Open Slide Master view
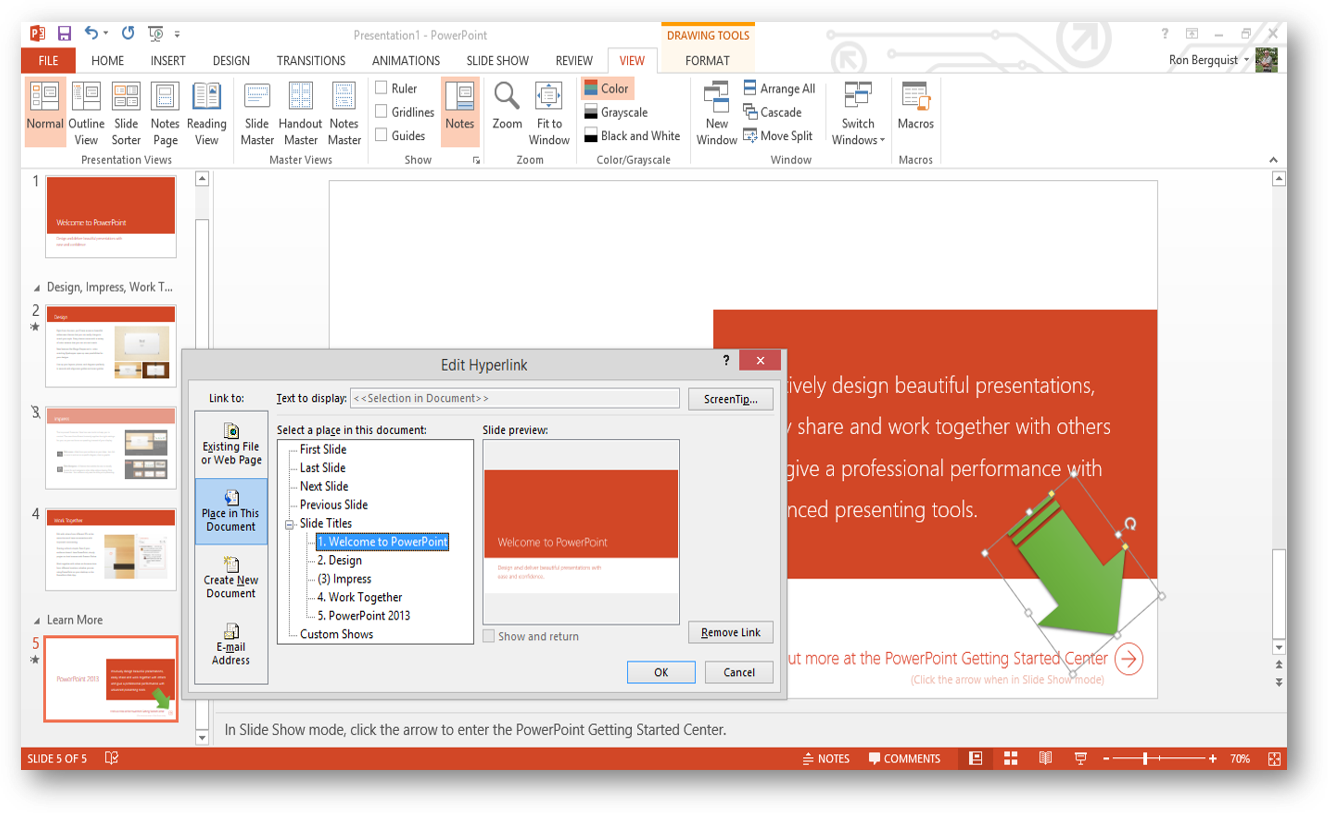Screen dimensions: 1328x813 click(x=257, y=98)
